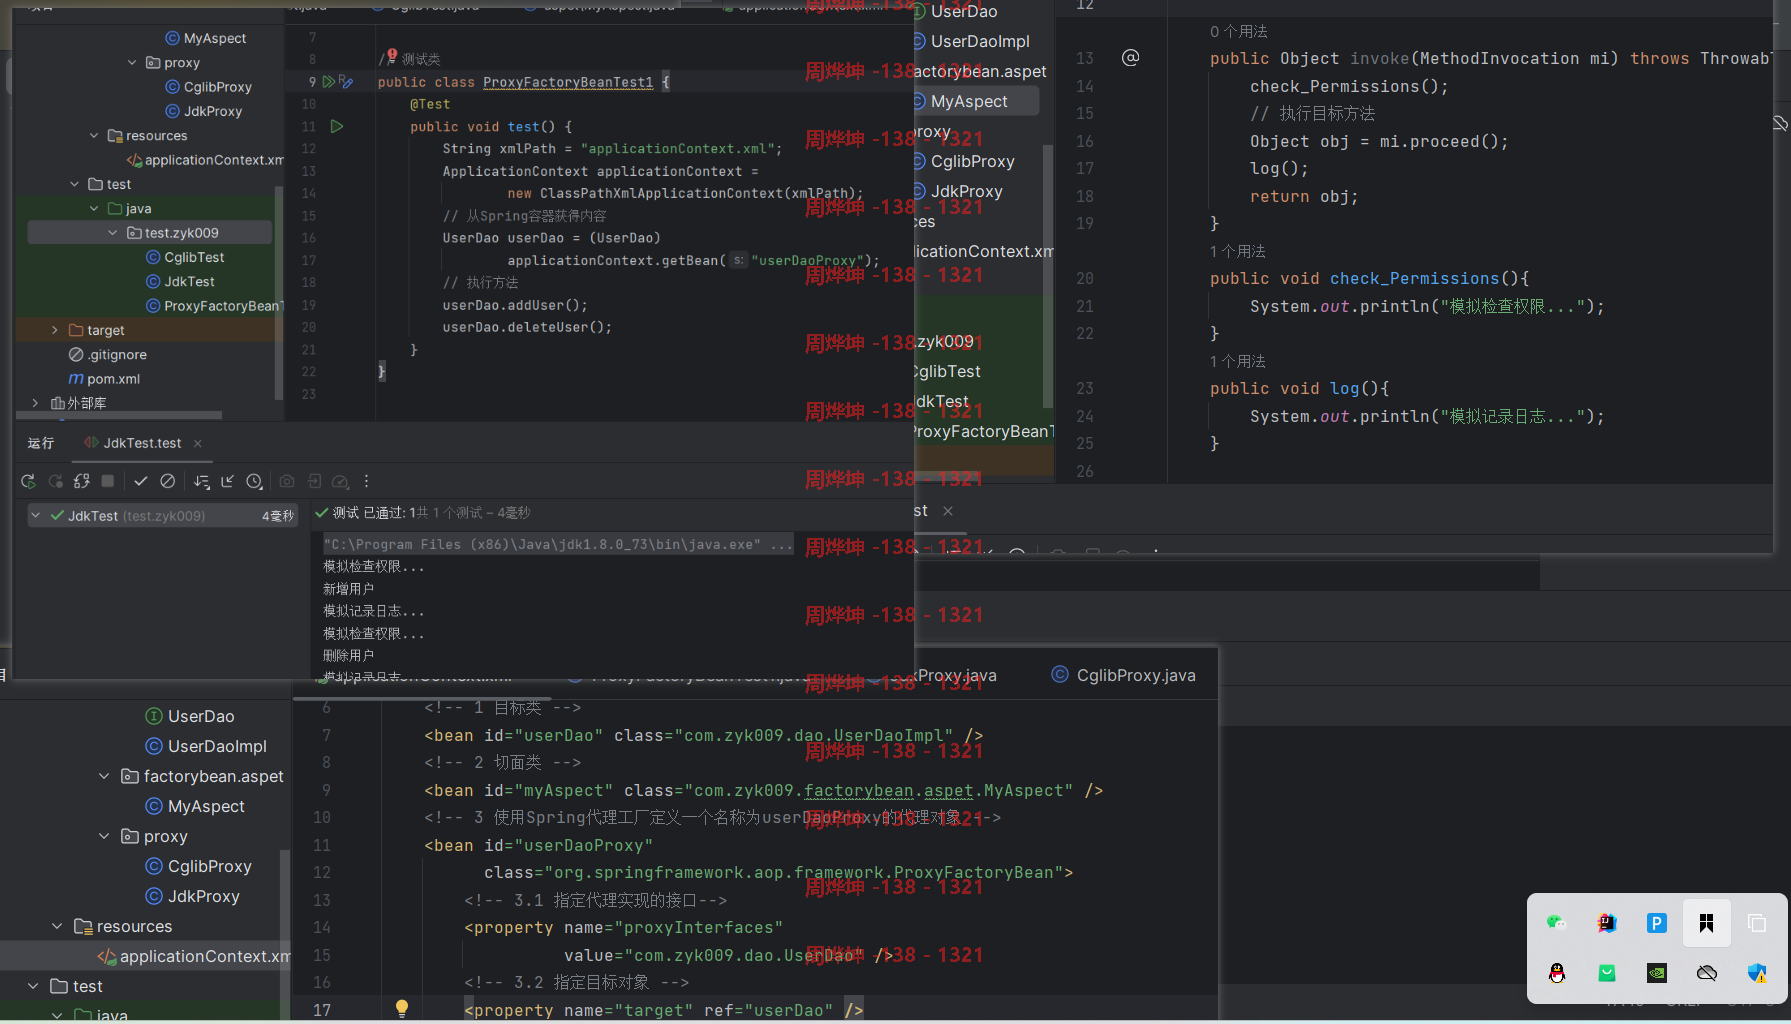Open UserDaoImpl in the lower project tree

click(206, 746)
